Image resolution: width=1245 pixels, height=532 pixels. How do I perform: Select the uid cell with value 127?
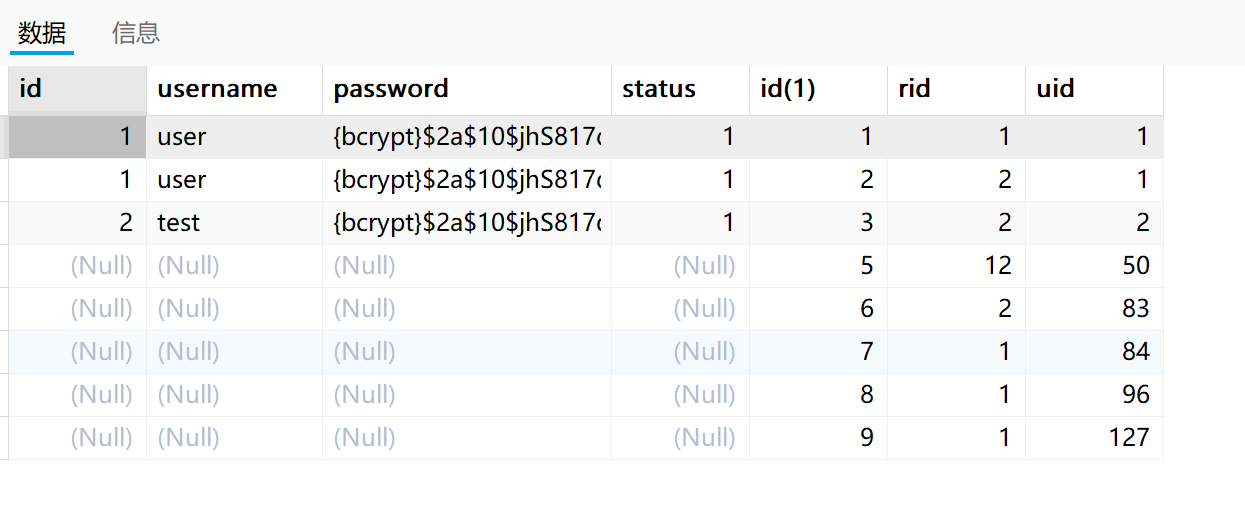[1094, 438]
